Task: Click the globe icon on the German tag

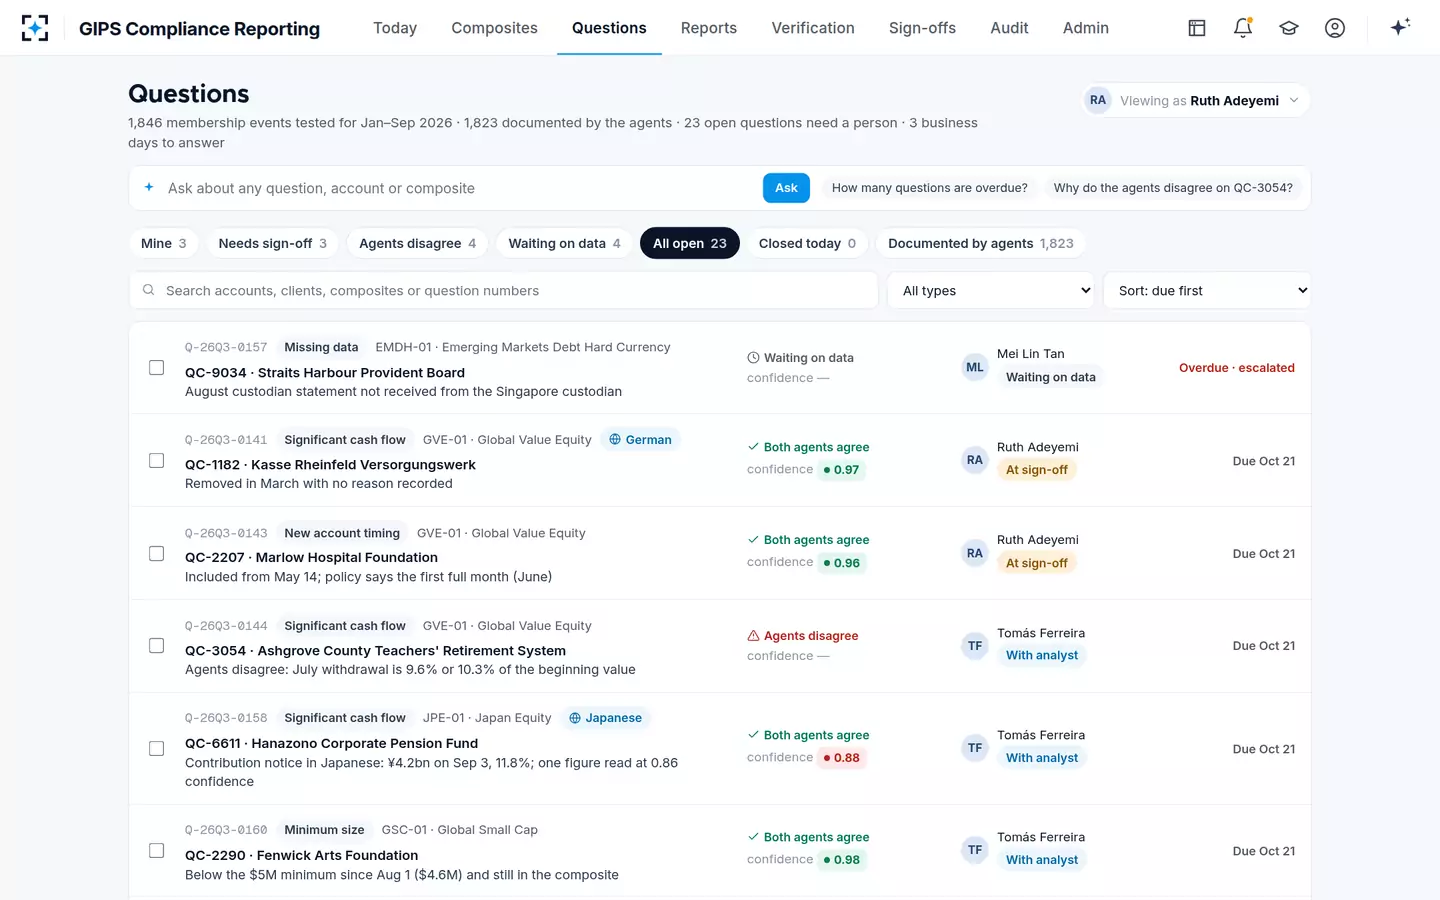Action: 615,440
